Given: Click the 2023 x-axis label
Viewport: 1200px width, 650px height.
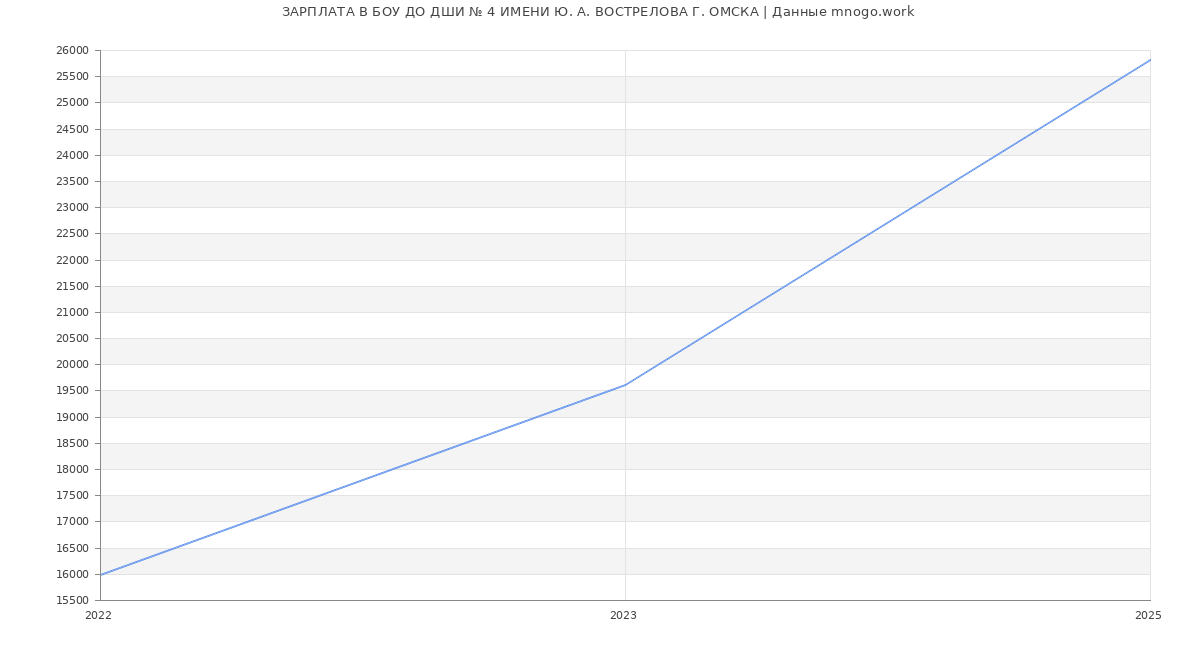Looking at the screenshot, I should coord(623,616).
